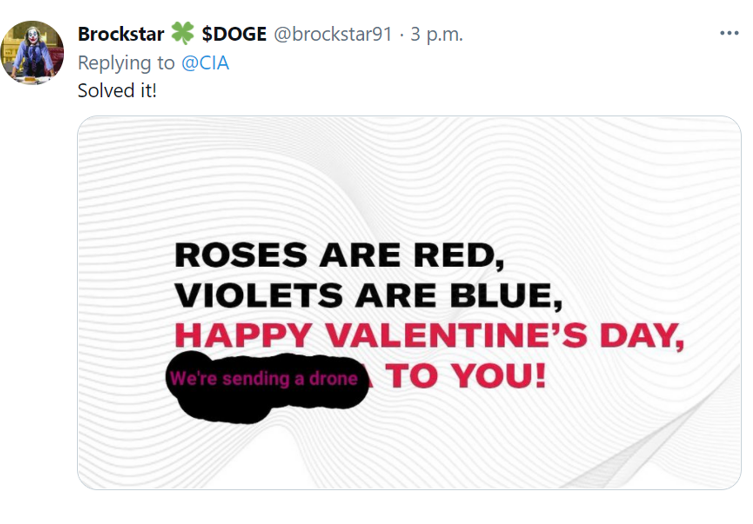Select the $DOGE text in display name
Image resolution: width=753 pixels, height=524 pixels.
[x=234, y=34]
